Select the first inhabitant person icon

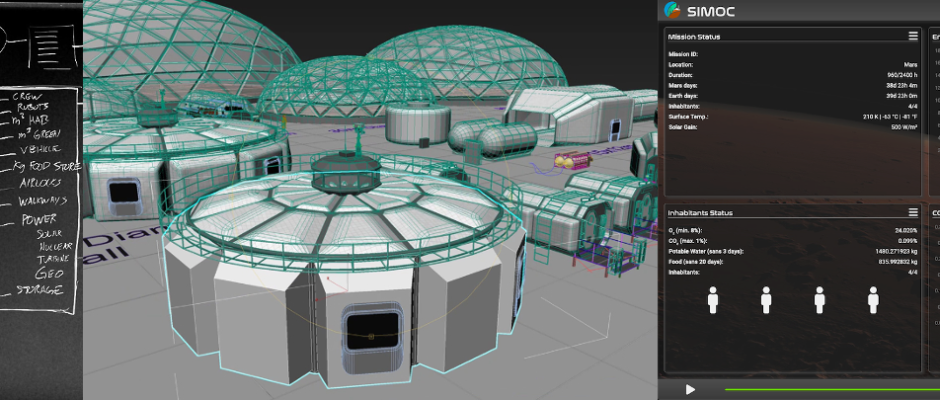(713, 299)
